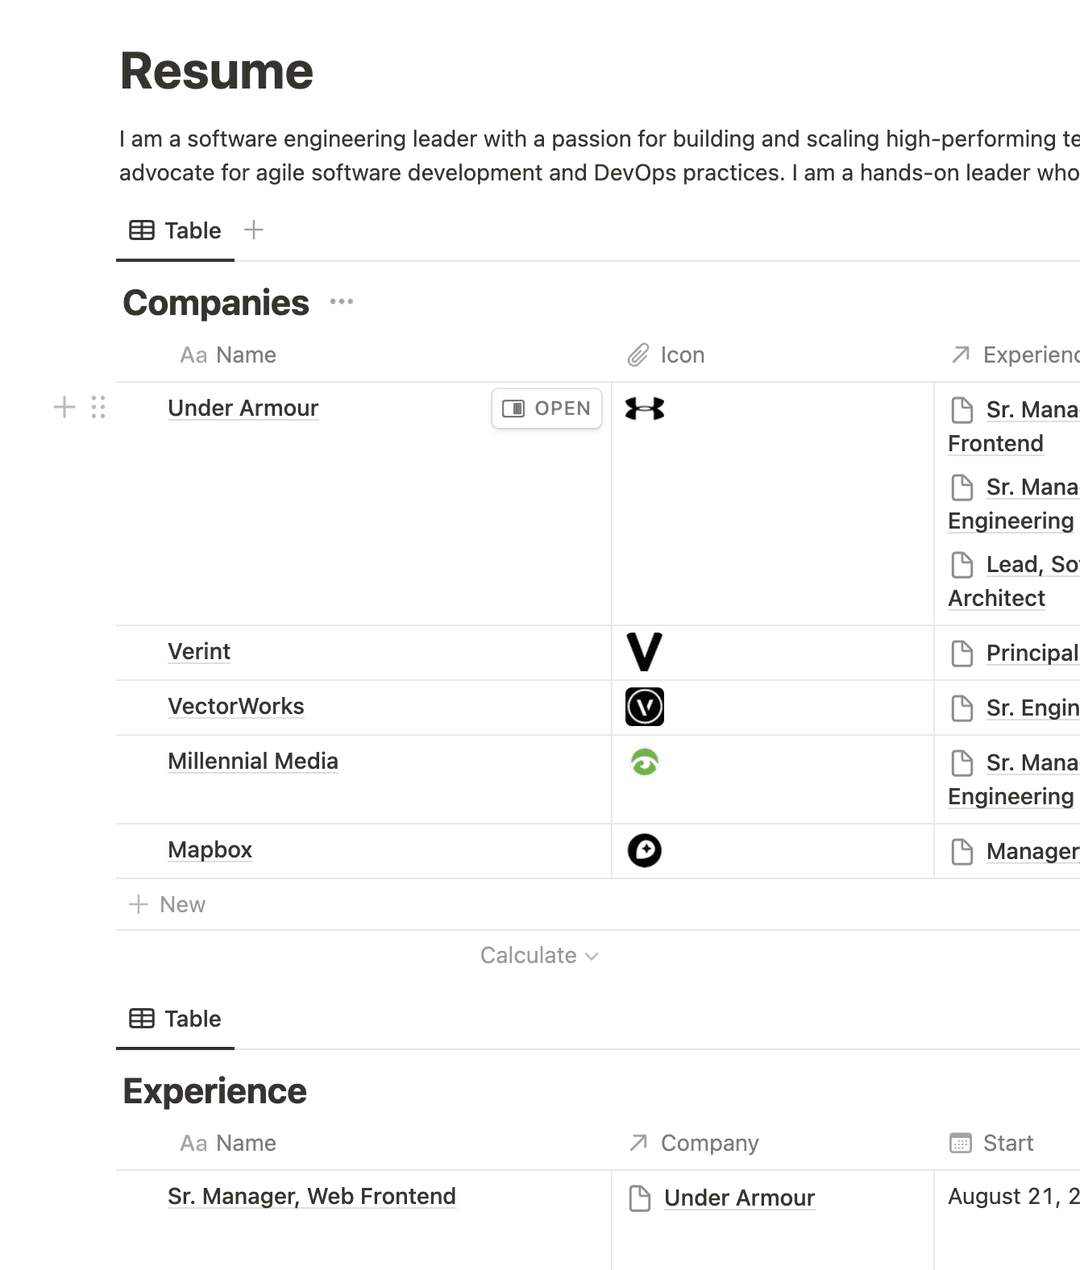Open Companies database options ellipsis
The width and height of the screenshot is (1080, 1270).
[x=342, y=302]
